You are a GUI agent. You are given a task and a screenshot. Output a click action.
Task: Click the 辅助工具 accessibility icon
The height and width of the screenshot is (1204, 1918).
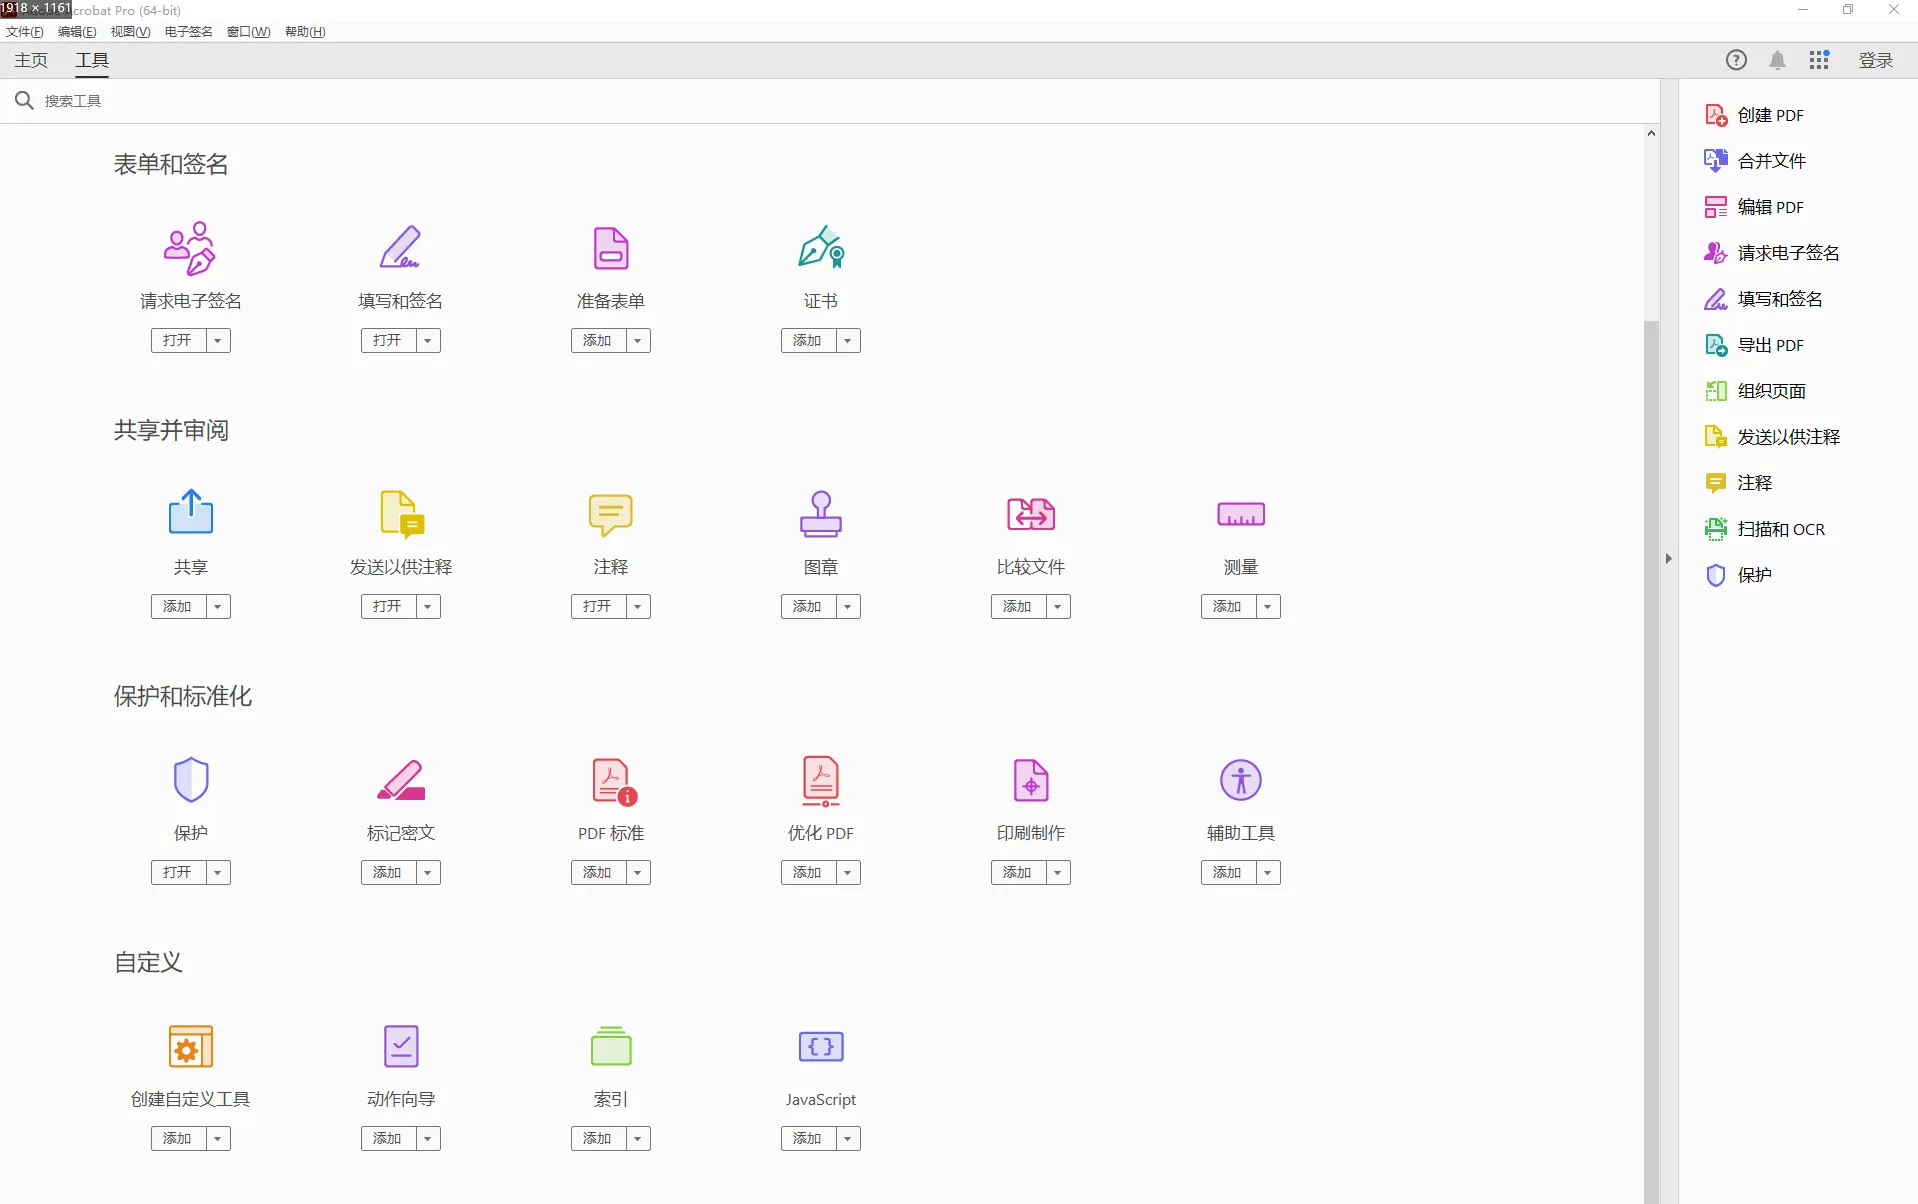1240,780
